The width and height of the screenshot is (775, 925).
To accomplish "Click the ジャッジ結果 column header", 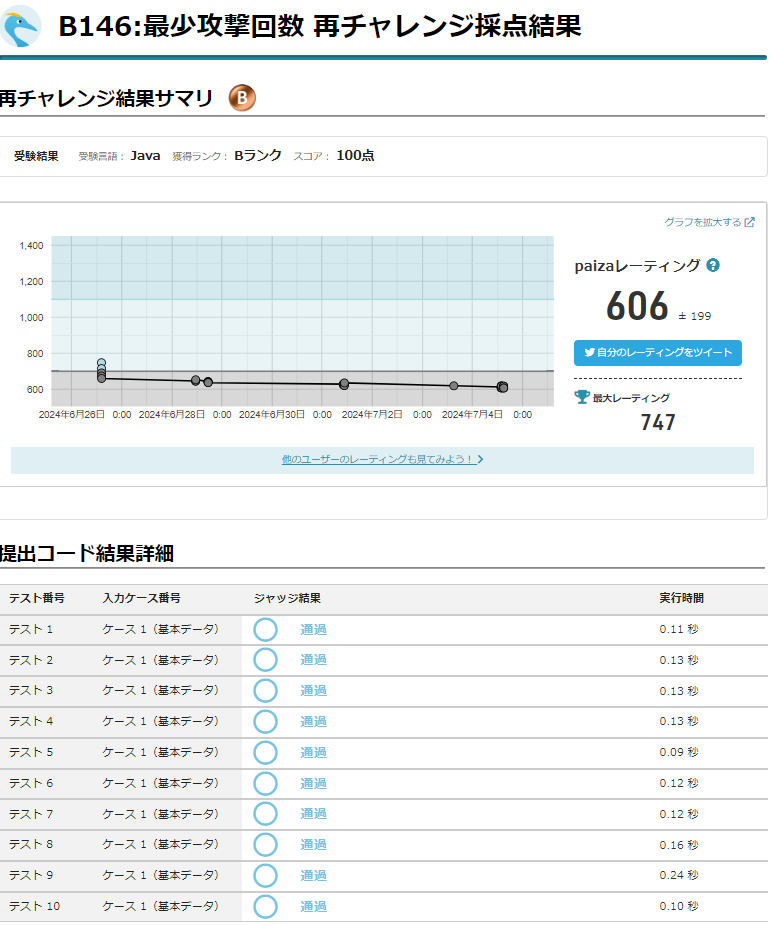I will click(x=287, y=598).
